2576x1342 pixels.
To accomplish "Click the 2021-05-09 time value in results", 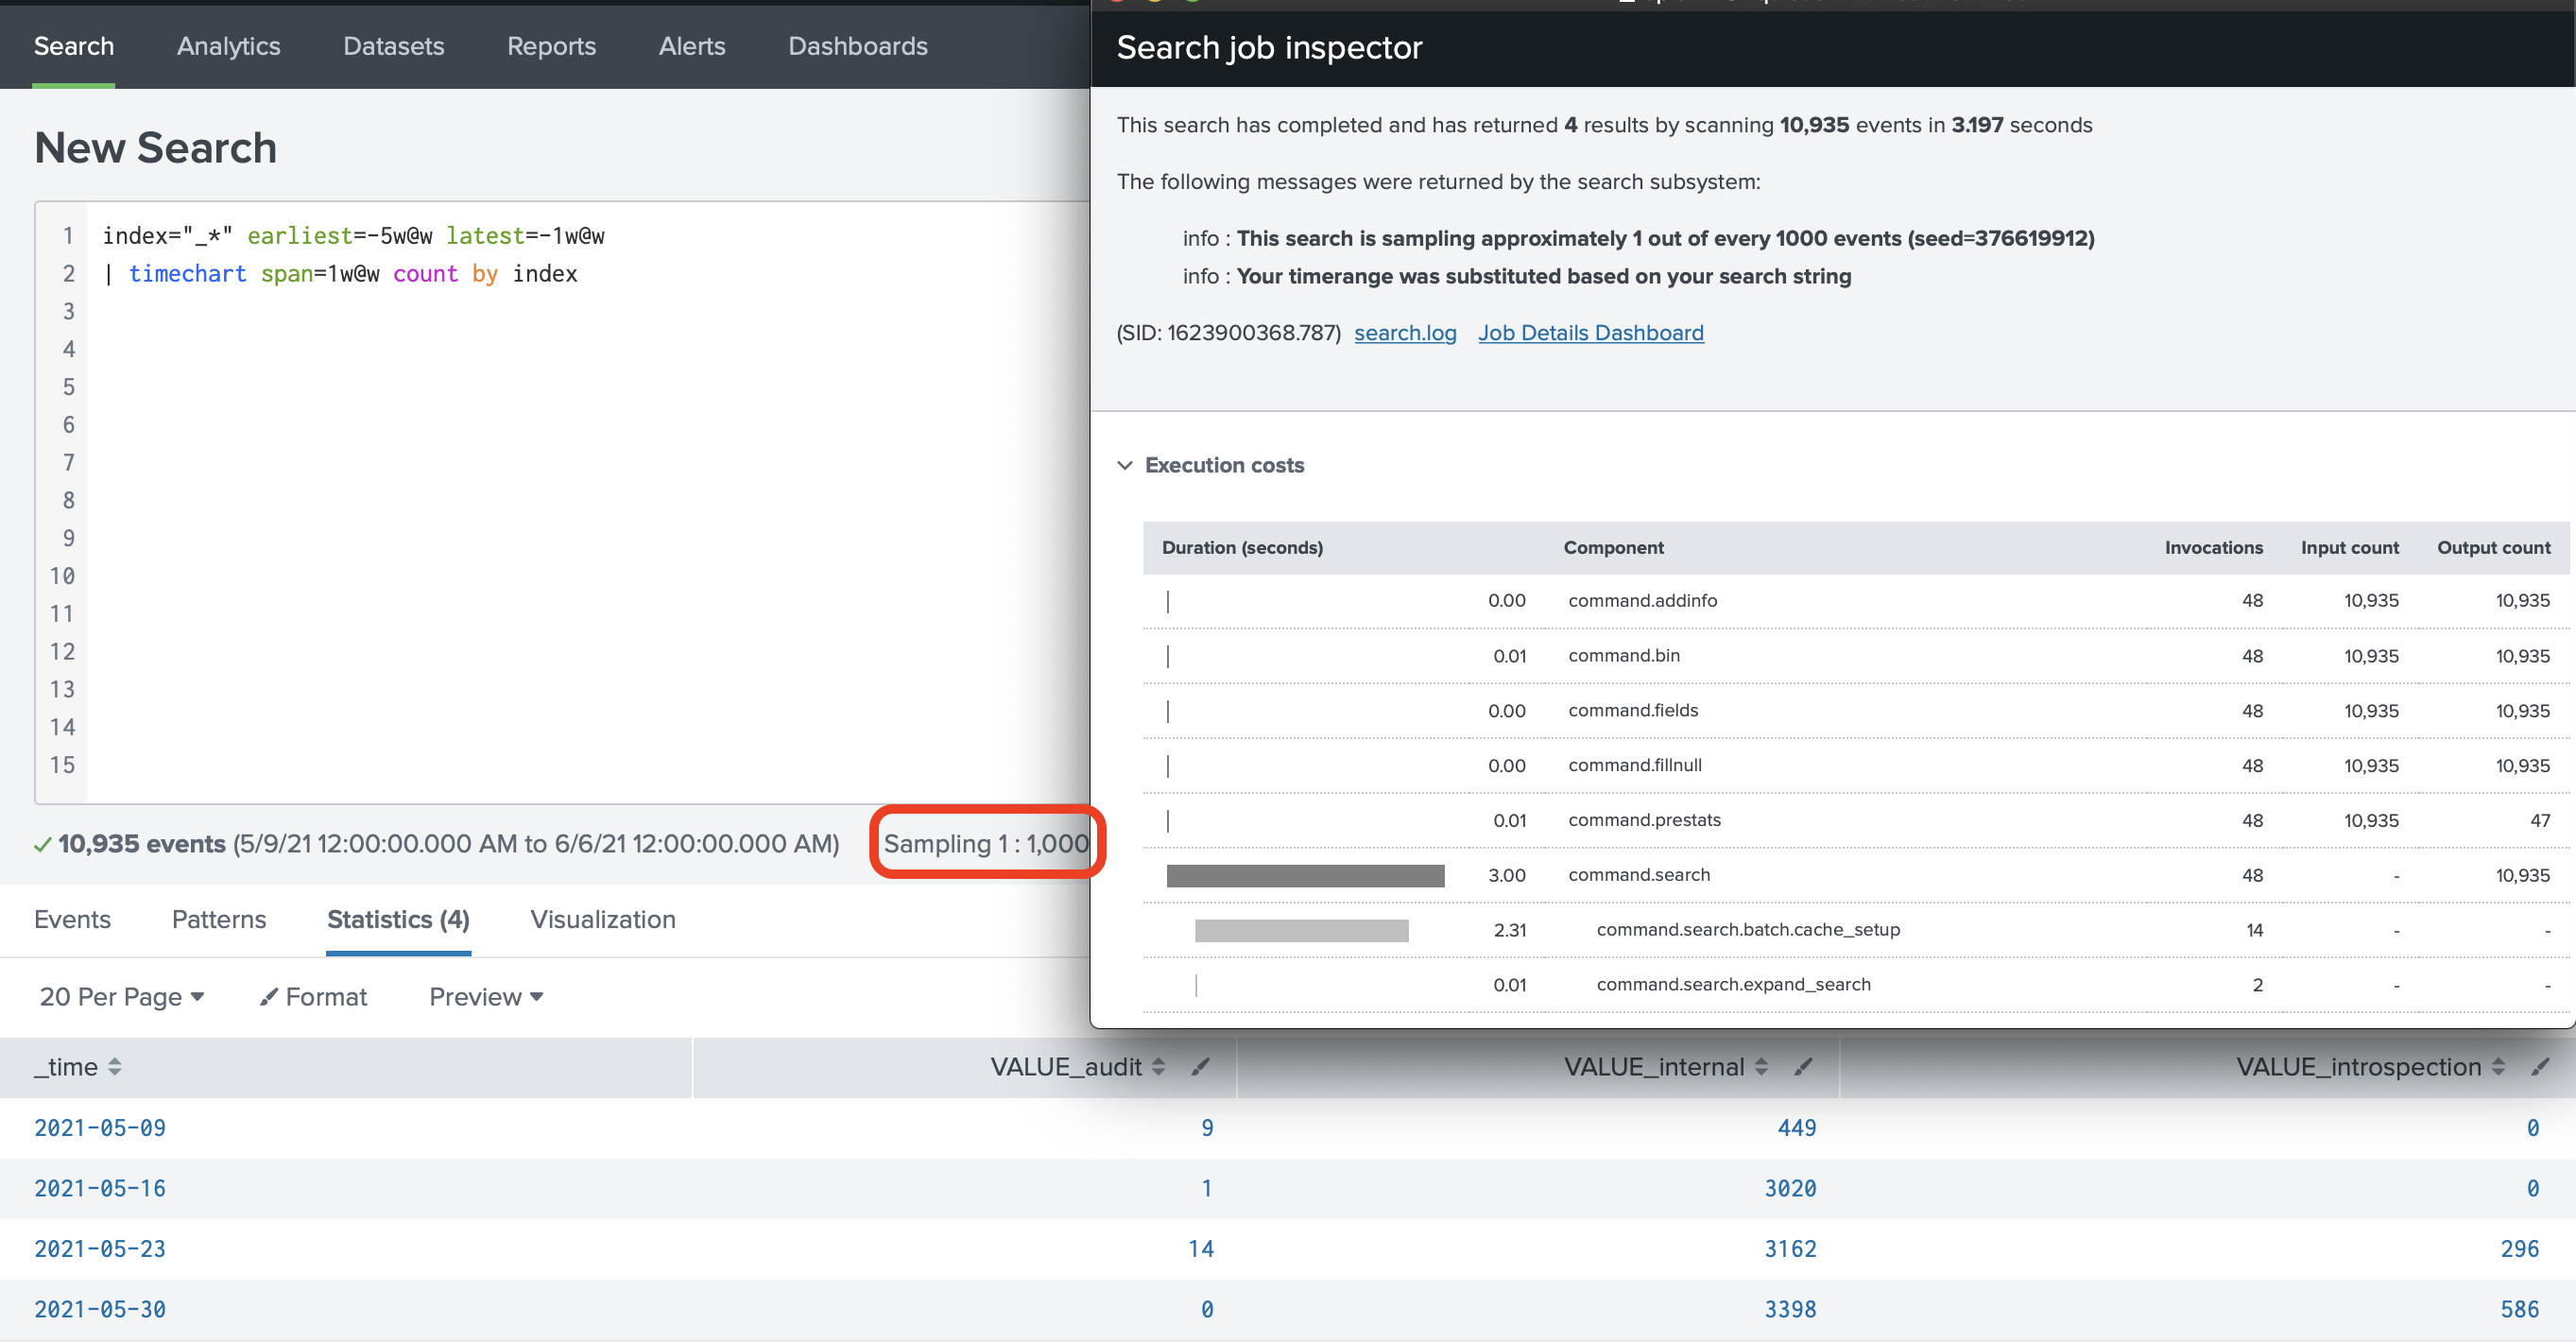I will [x=99, y=1127].
